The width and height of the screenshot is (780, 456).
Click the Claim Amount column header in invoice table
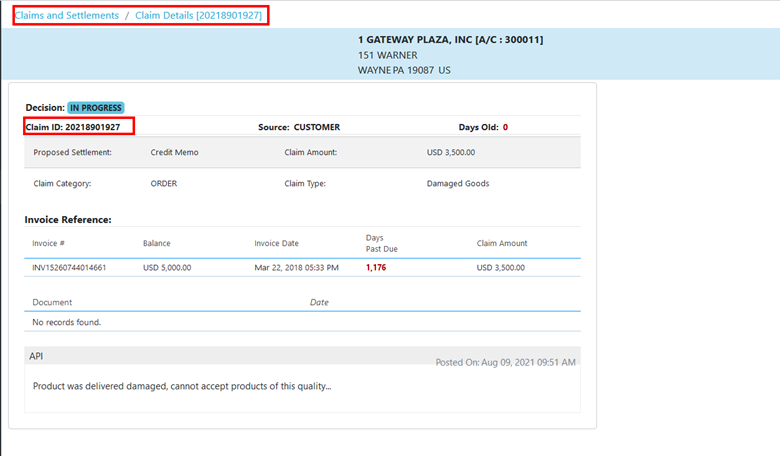click(x=502, y=243)
